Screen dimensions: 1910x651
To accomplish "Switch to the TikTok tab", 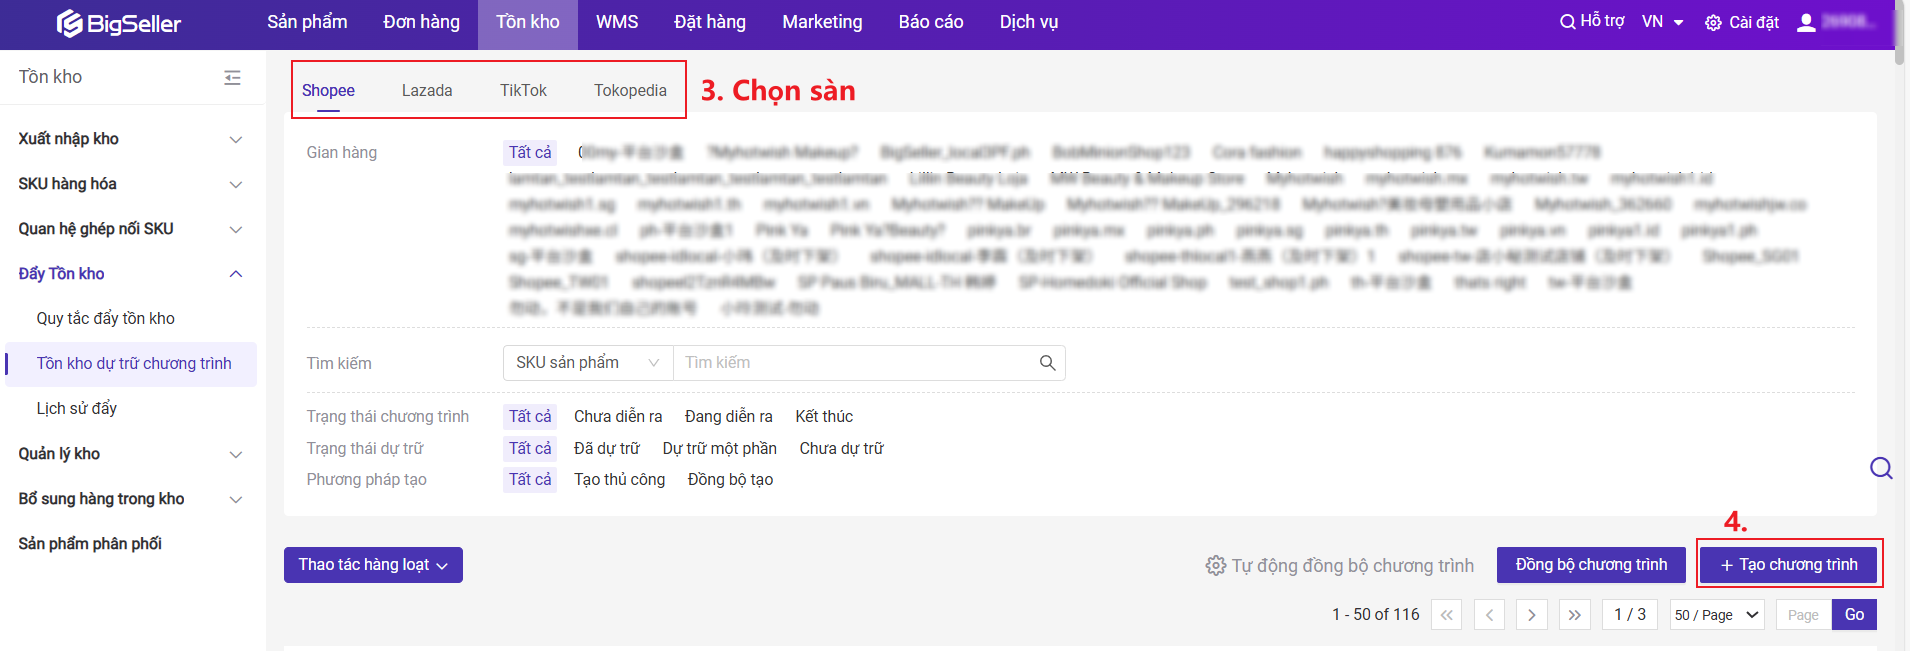I will click(x=523, y=90).
